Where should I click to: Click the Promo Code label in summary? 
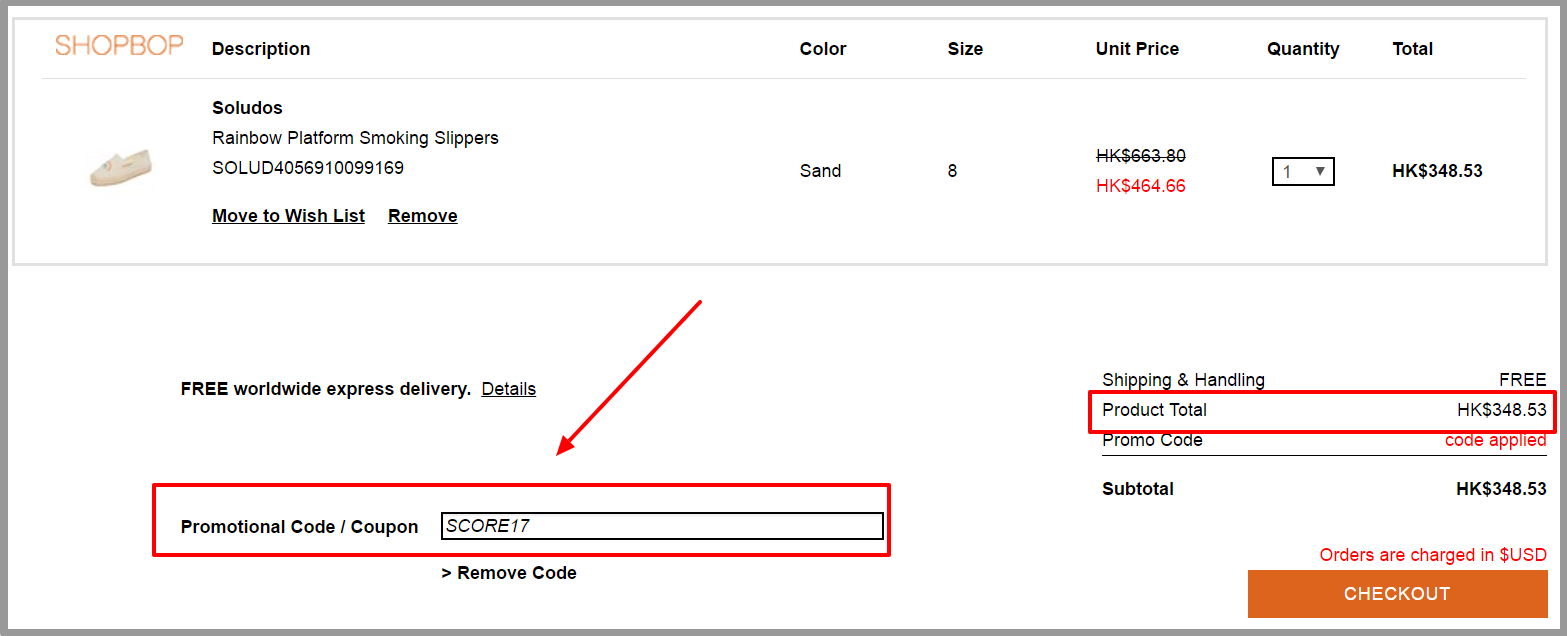pyautogui.click(x=1152, y=440)
